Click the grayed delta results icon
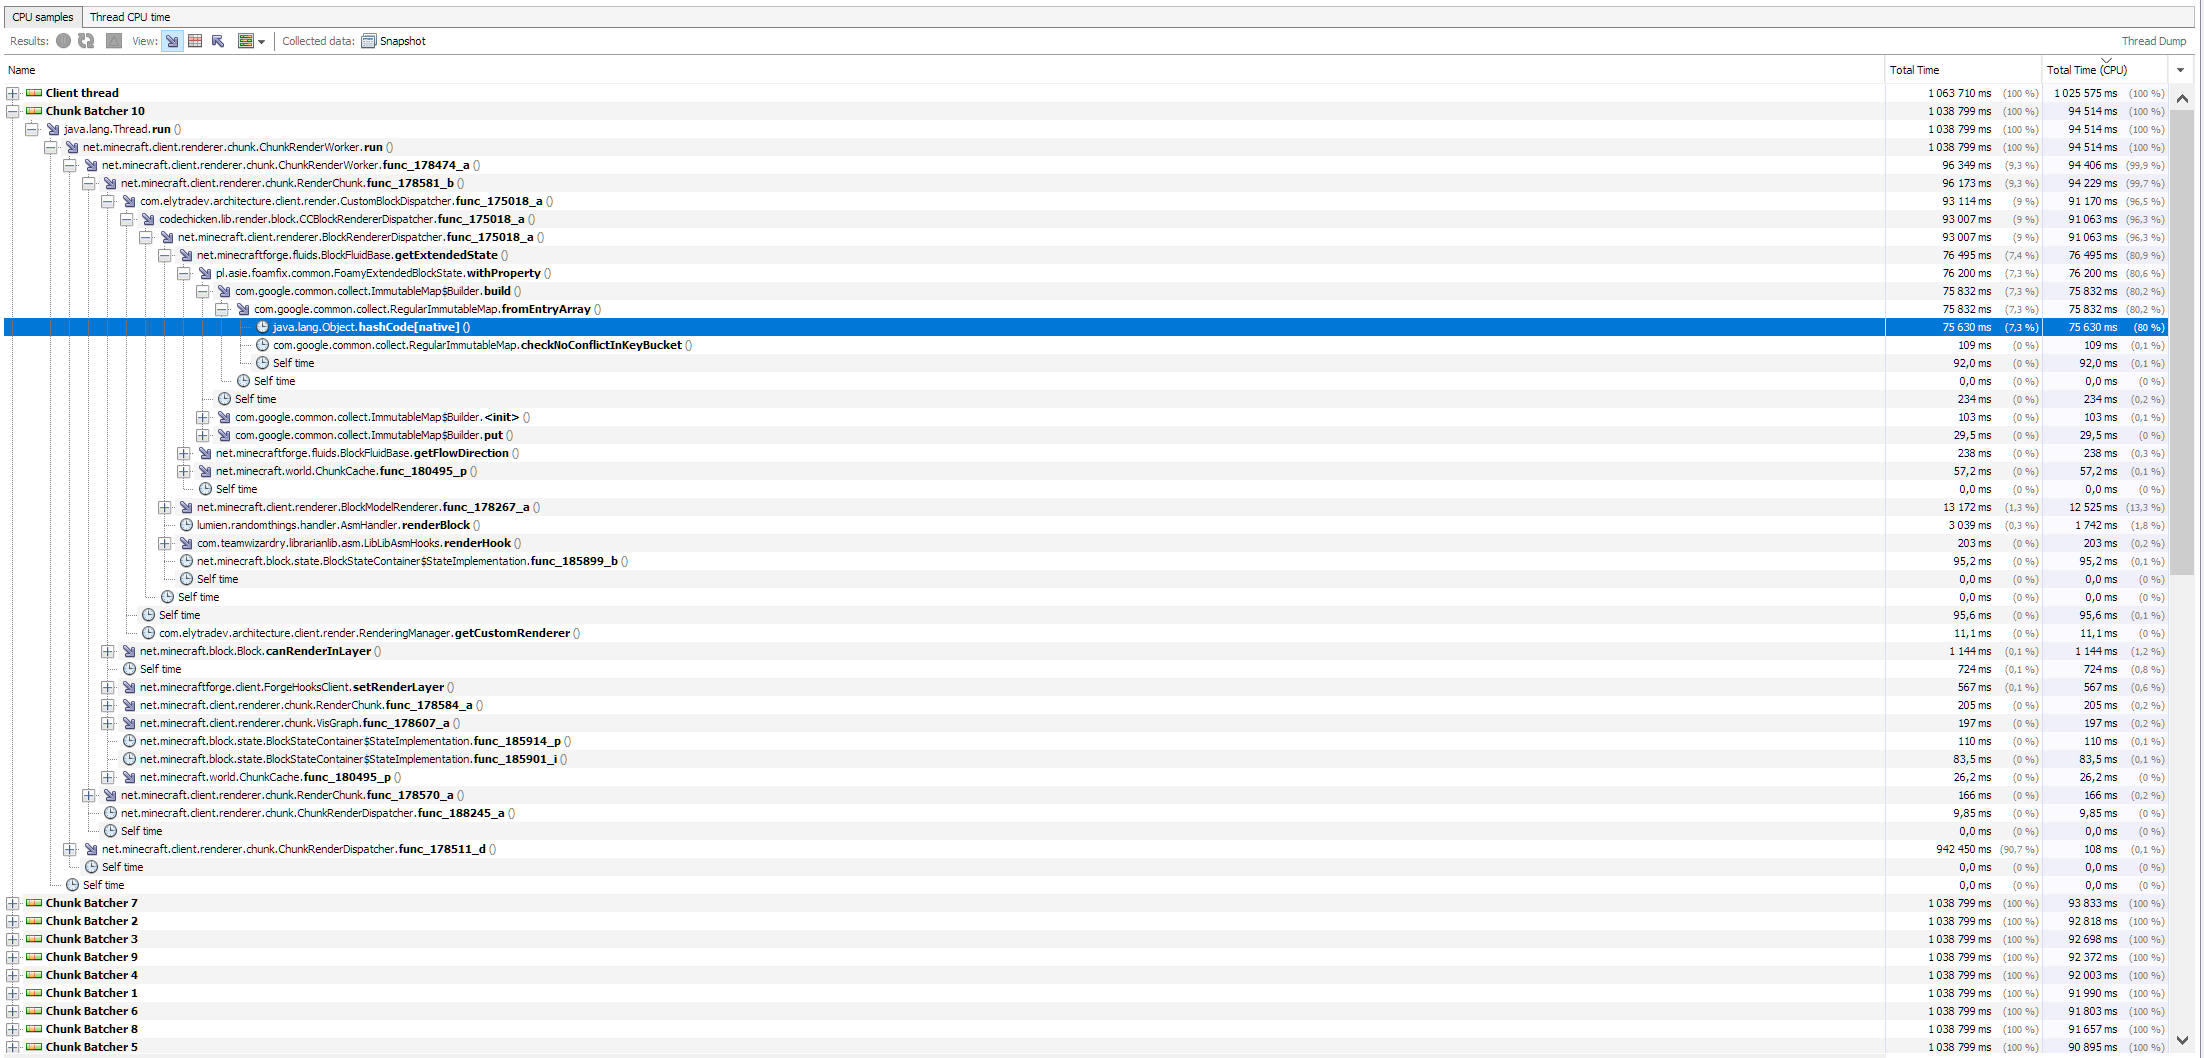 pyautogui.click(x=114, y=41)
